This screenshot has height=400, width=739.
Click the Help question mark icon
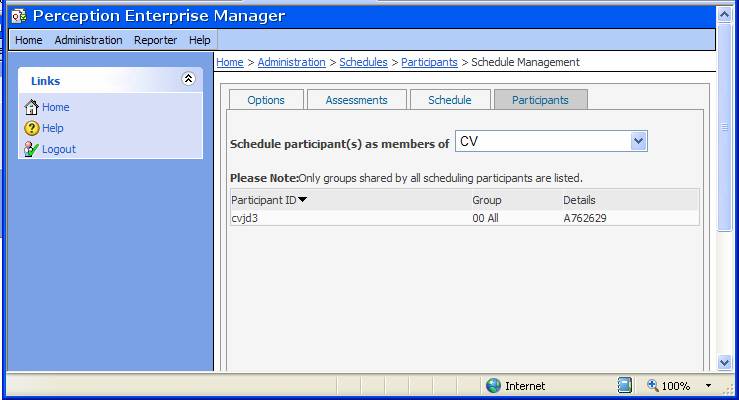(31, 128)
